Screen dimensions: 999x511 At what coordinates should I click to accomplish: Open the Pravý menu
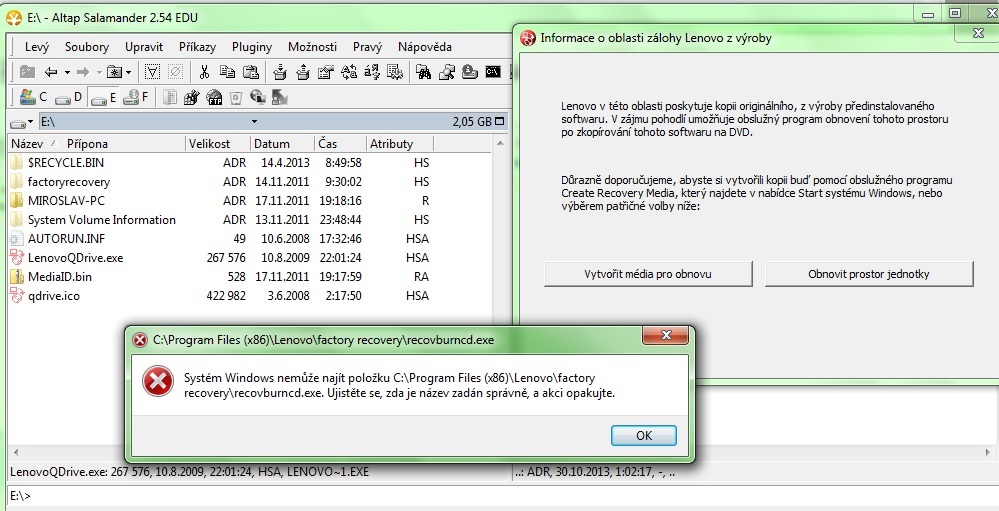coord(367,47)
